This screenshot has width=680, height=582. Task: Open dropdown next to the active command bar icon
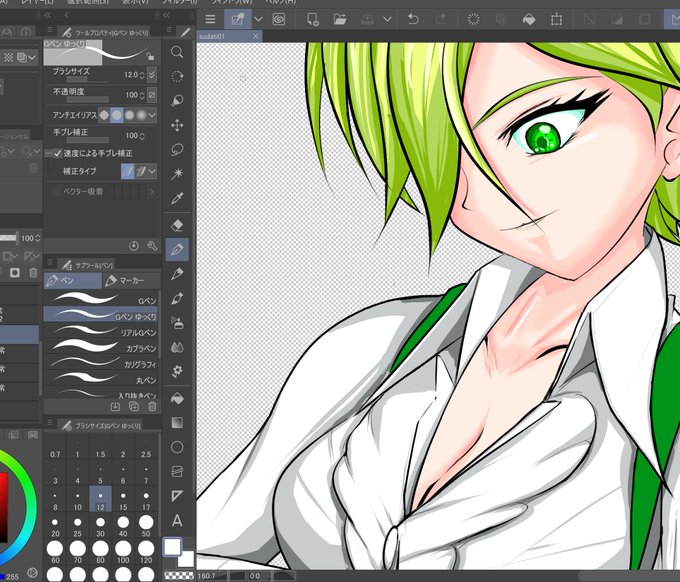pyautogui.click(x=258, y=19)
